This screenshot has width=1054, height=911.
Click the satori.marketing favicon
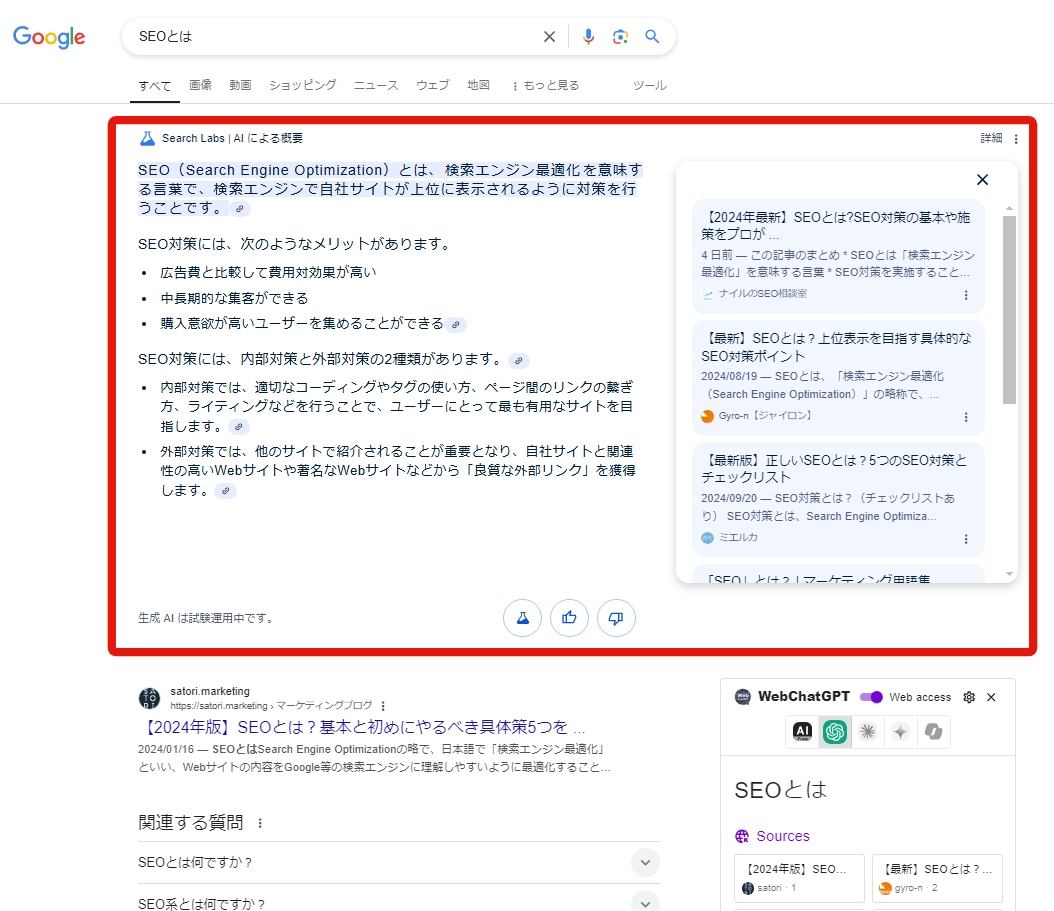[x=149, y=698]
